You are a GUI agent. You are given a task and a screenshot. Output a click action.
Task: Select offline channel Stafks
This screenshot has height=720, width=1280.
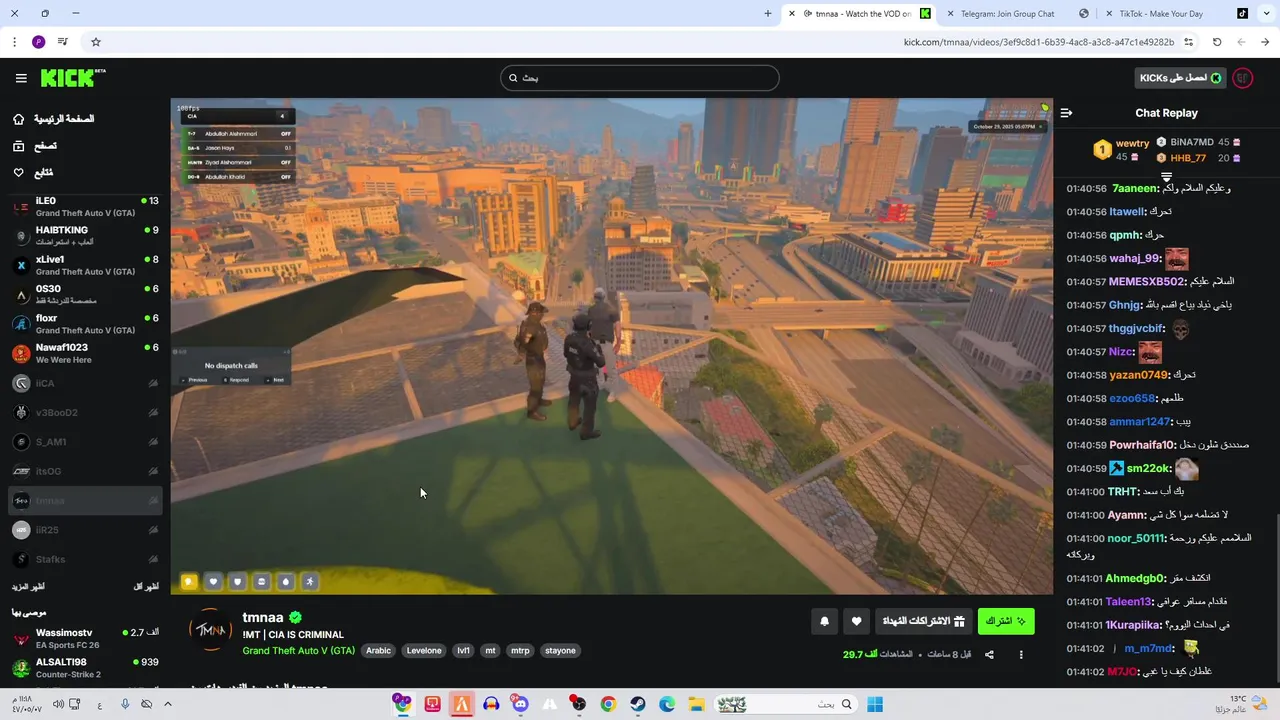(85, 559)
